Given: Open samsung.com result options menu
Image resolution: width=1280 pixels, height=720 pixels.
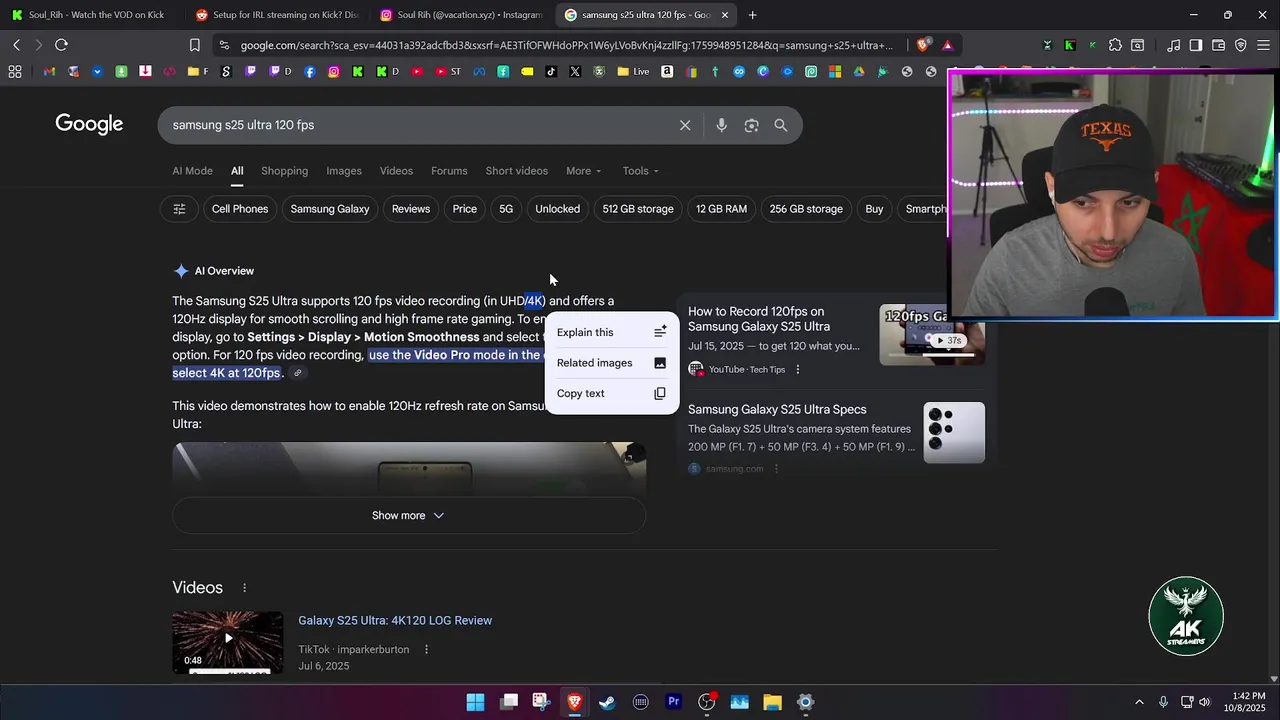Looking at the screenshot, I should [776, 469].
